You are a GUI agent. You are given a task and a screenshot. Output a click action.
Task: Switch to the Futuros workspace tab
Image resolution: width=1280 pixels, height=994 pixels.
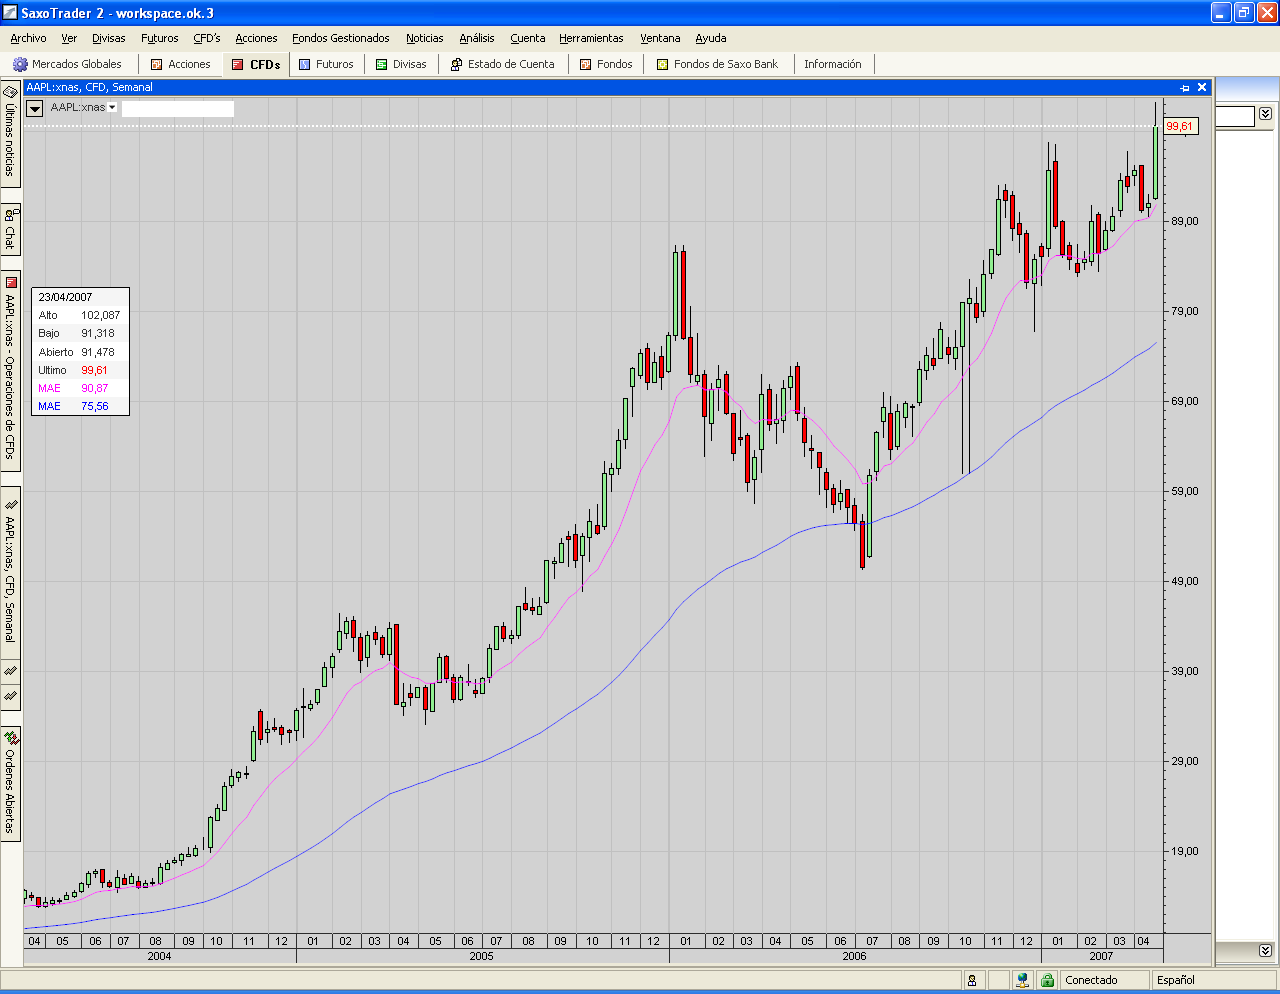(x=326, y=64)
